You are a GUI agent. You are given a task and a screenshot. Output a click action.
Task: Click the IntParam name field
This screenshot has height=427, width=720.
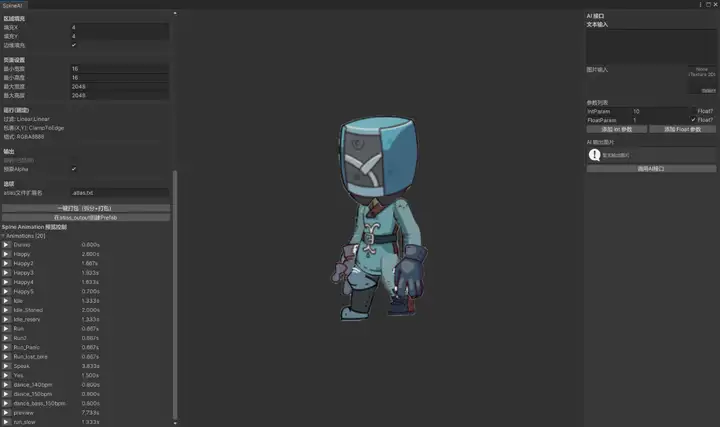(x=608, y=112)
